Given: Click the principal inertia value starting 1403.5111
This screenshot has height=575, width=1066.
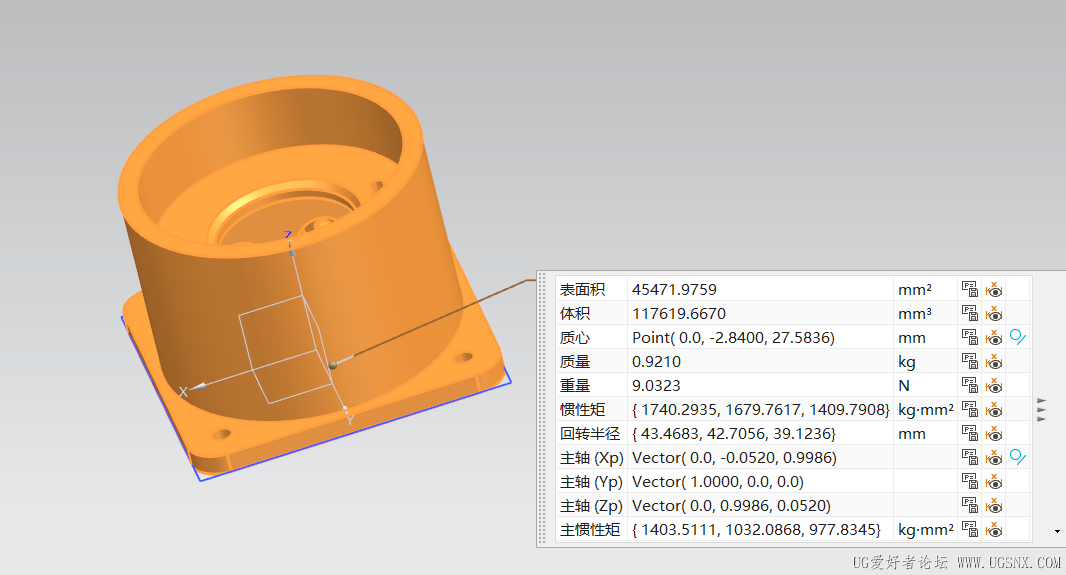Looking at the screenshot, I should 757,530.
